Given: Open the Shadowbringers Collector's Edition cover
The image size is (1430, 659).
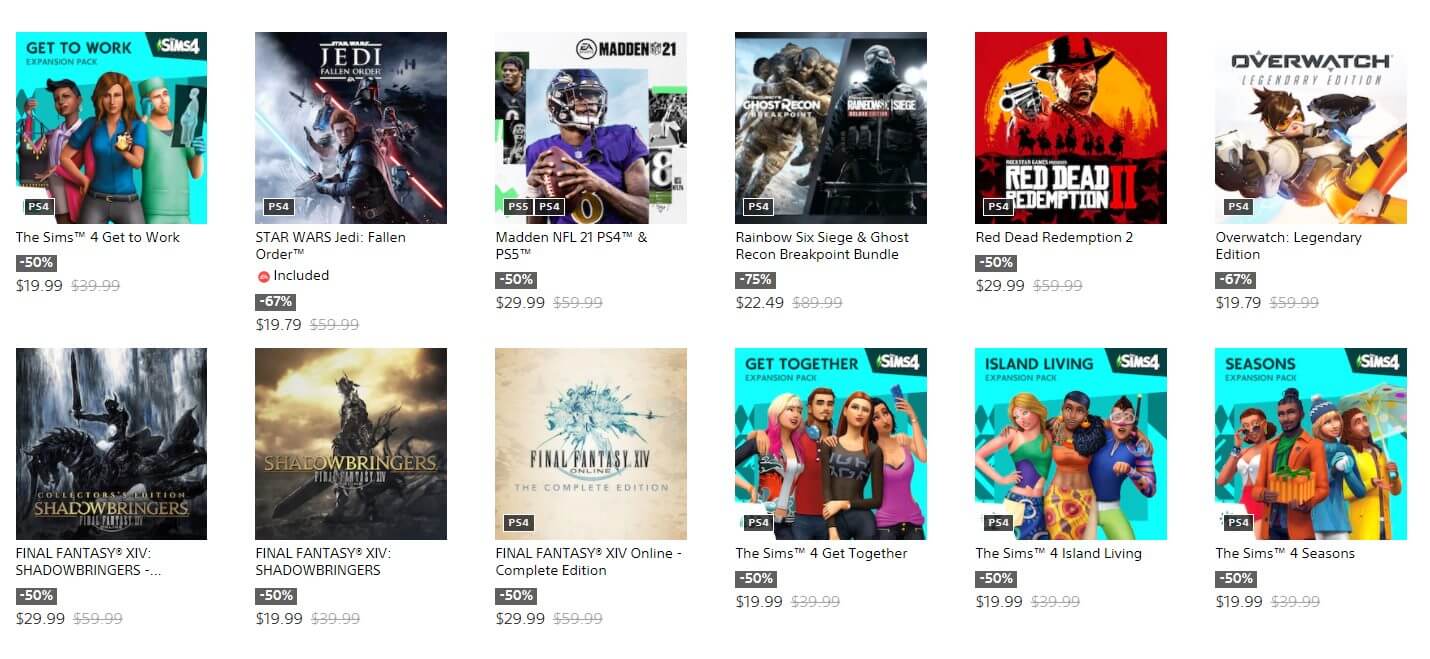Looking at the screenshot, I should tap(111, 444).
